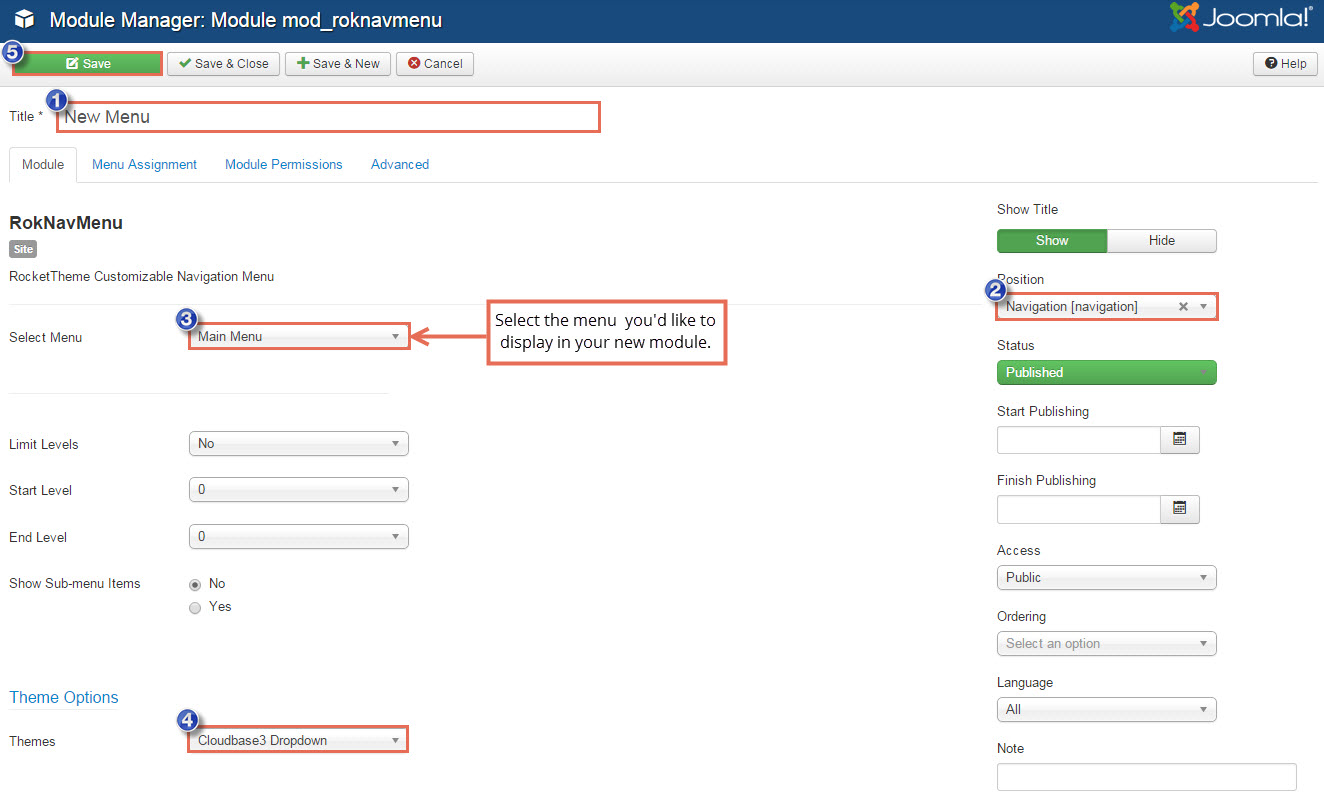
Task: Set Show Title to Show
Action: point(1052,241)
